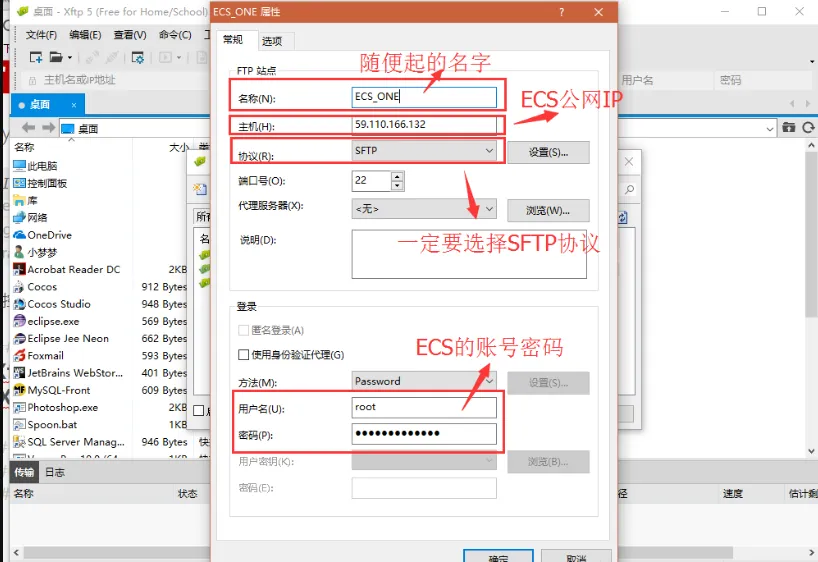Screen dimensions: 818x562
Task: Click the magnifier search icon in sessions window
Action: pyautogui.click(x=630, y=189)
